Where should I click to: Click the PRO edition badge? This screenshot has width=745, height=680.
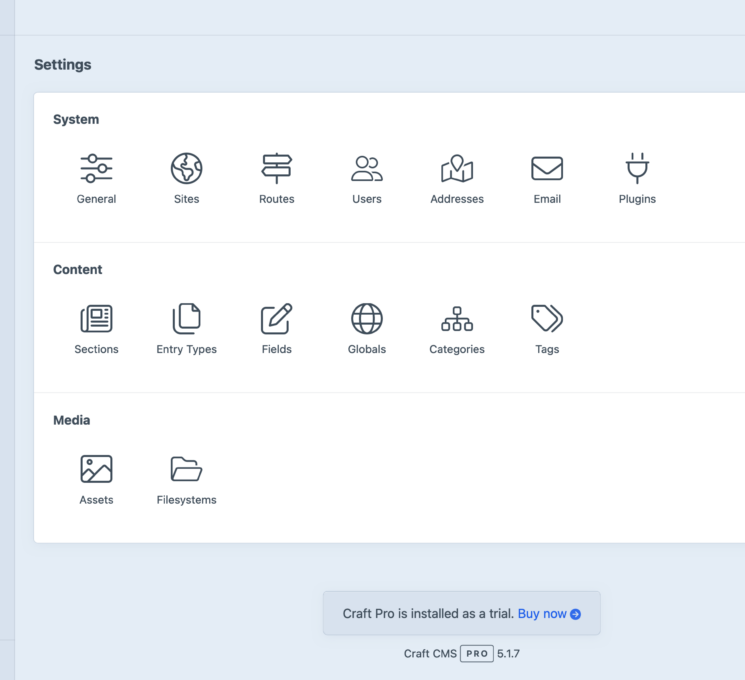(477, 654)
